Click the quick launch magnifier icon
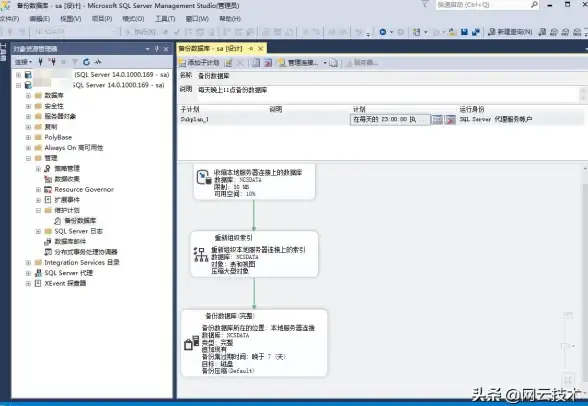This screenshot has height=406, width=588. pos(534,4)
